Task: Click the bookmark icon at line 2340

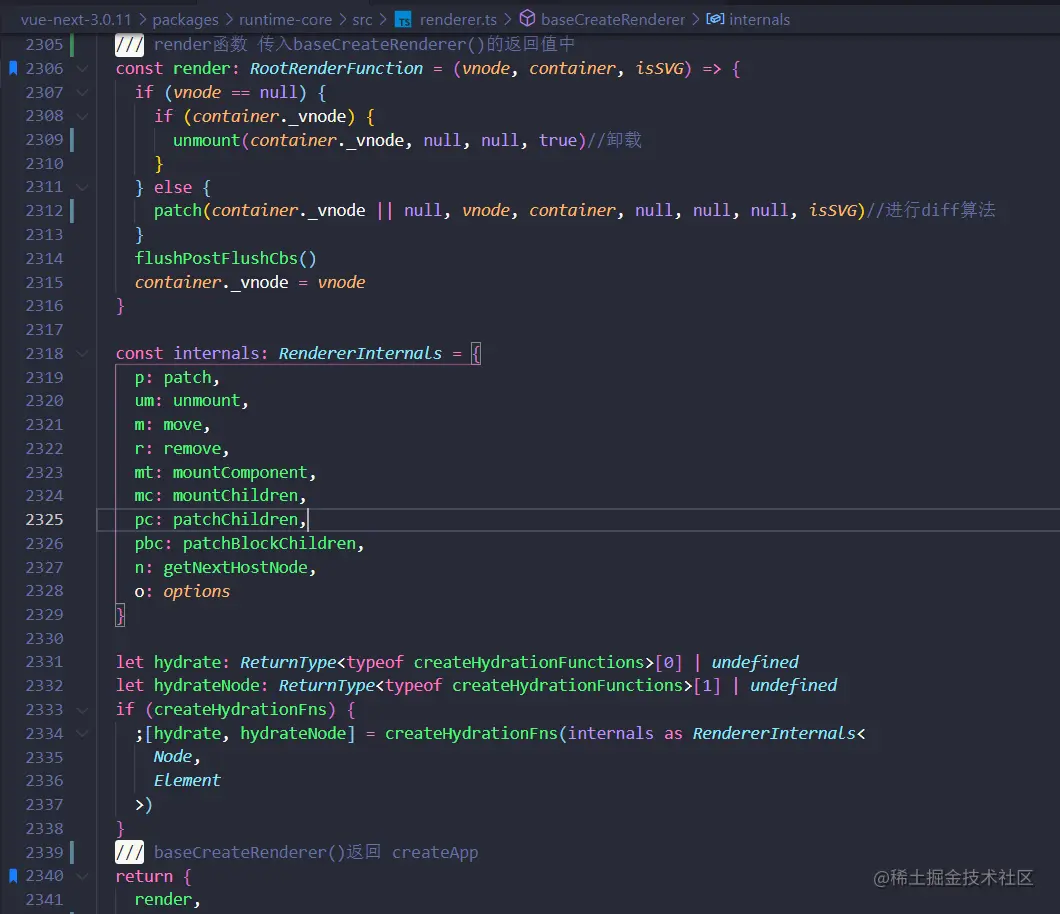Action: click(x=13, y=876)
